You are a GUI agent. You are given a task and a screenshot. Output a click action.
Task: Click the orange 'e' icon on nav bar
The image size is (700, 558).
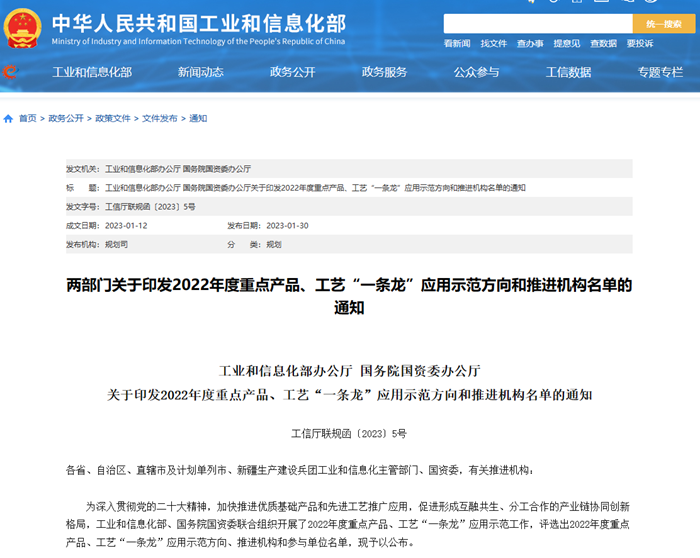click(10, 72)
